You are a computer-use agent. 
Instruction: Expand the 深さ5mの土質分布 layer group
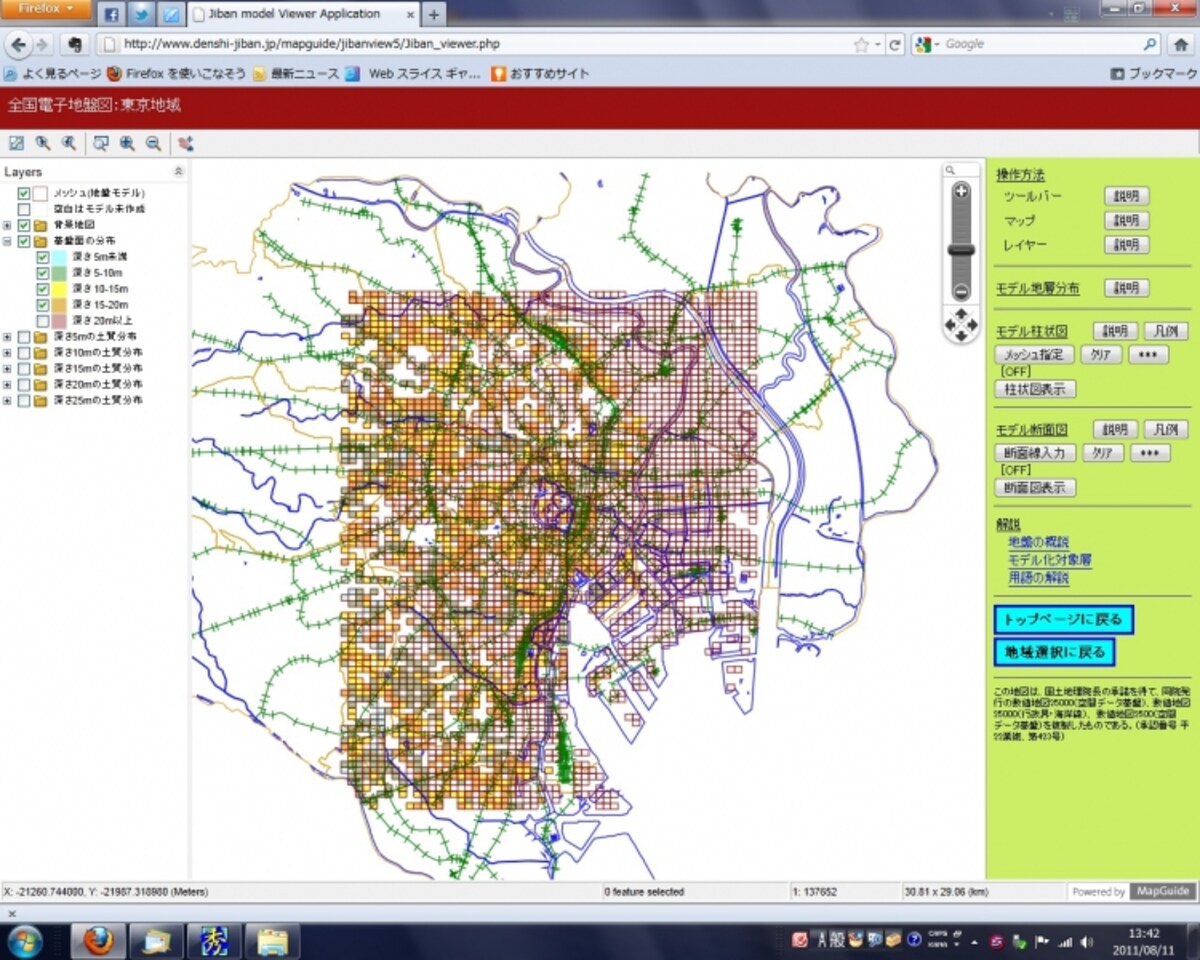(8, 337)
